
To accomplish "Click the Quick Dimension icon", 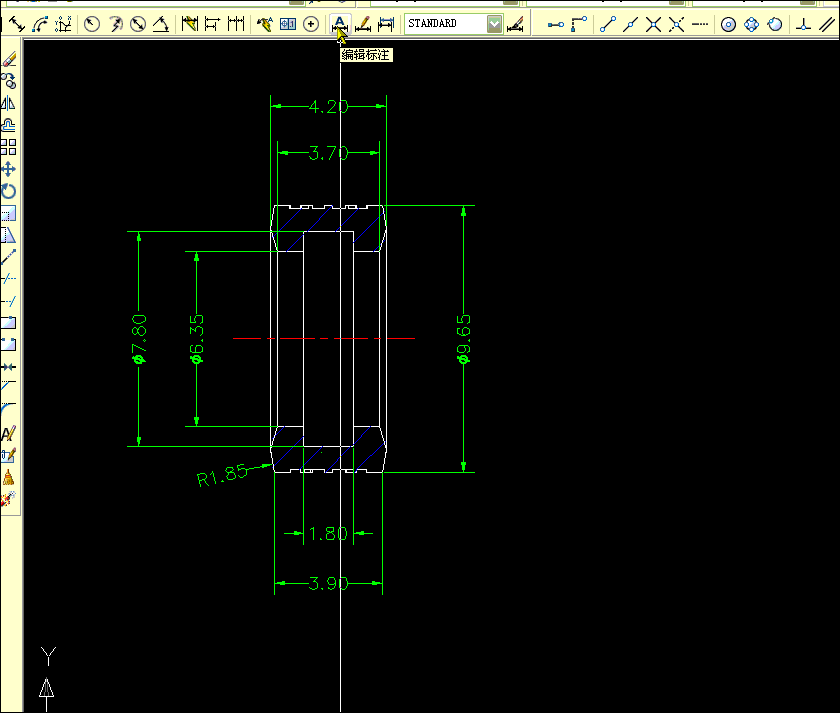I will pos(190,24).
